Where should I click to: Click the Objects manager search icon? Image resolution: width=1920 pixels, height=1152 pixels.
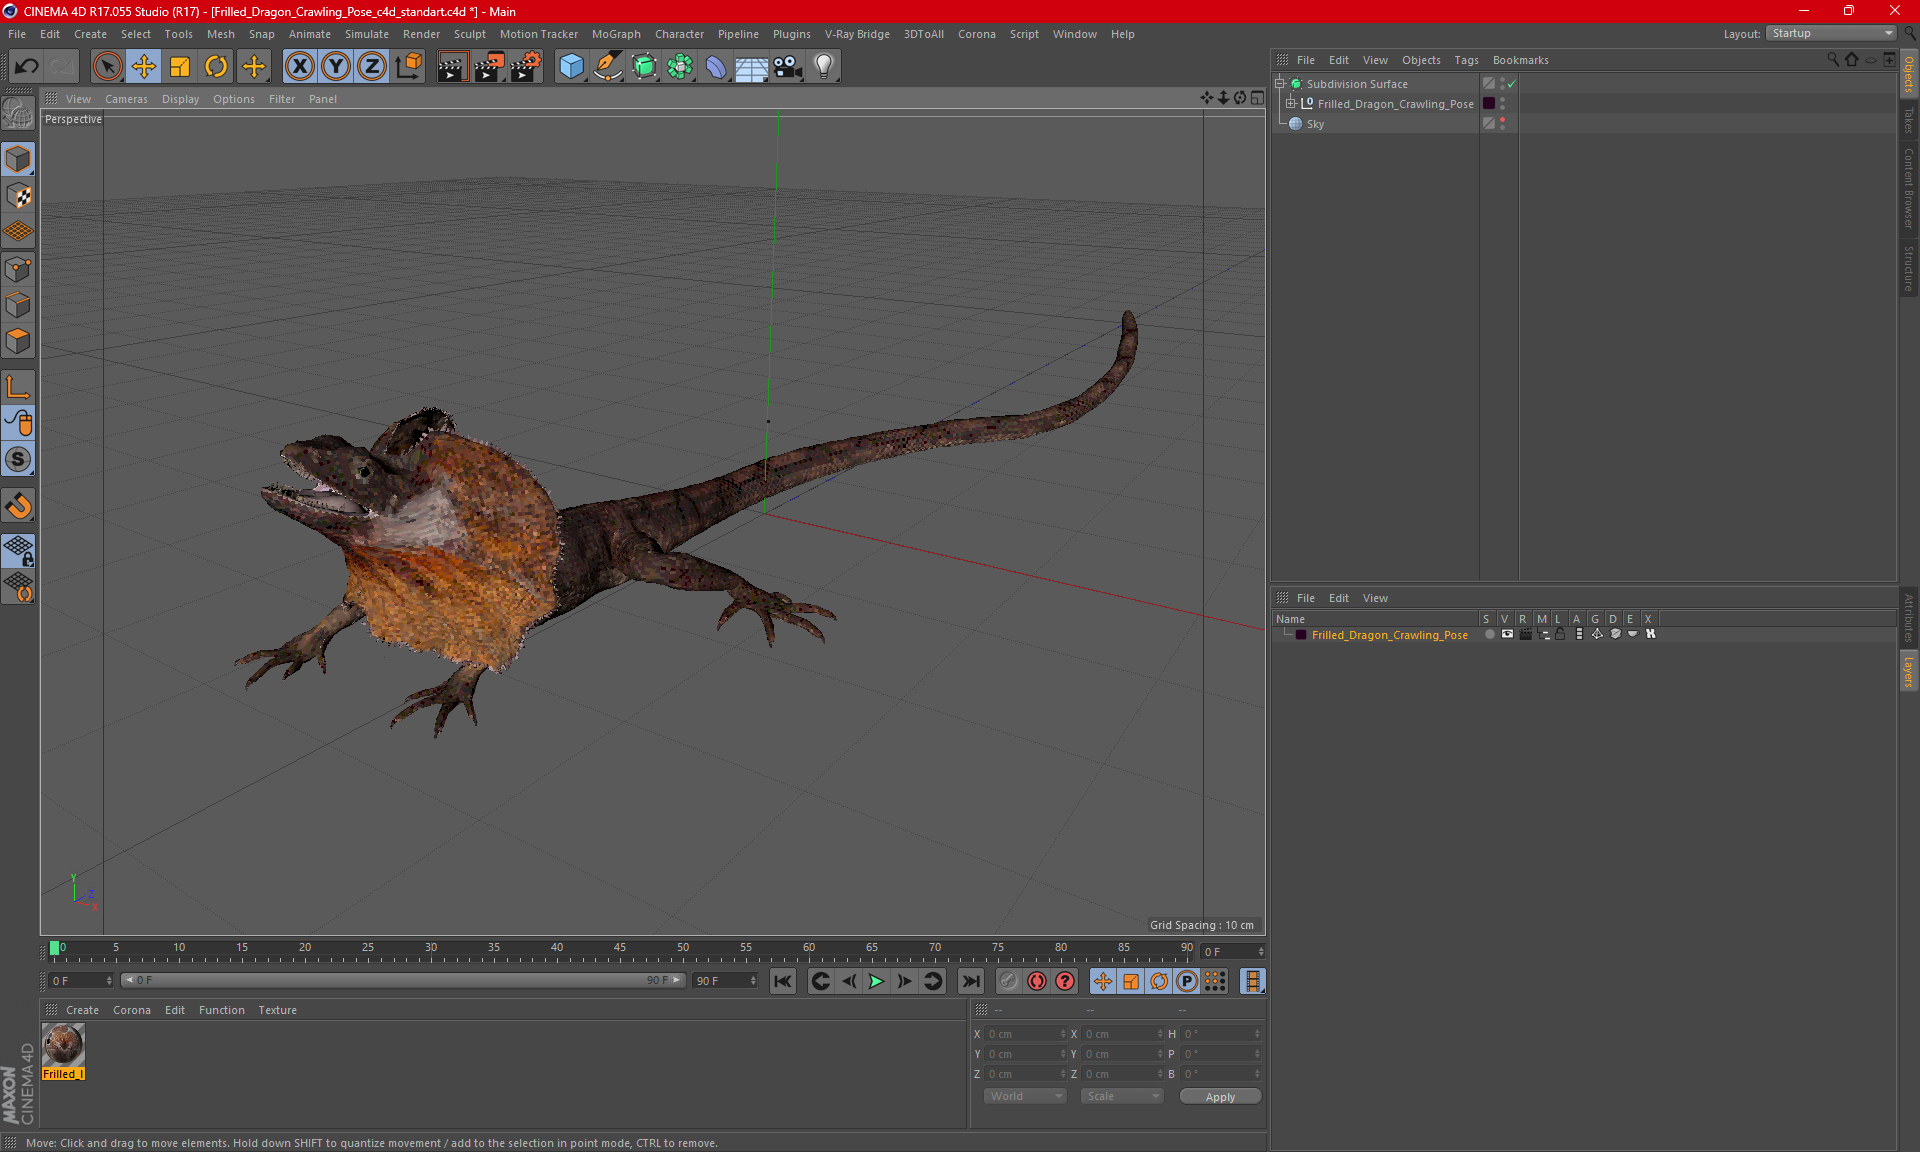(1833, 60)
